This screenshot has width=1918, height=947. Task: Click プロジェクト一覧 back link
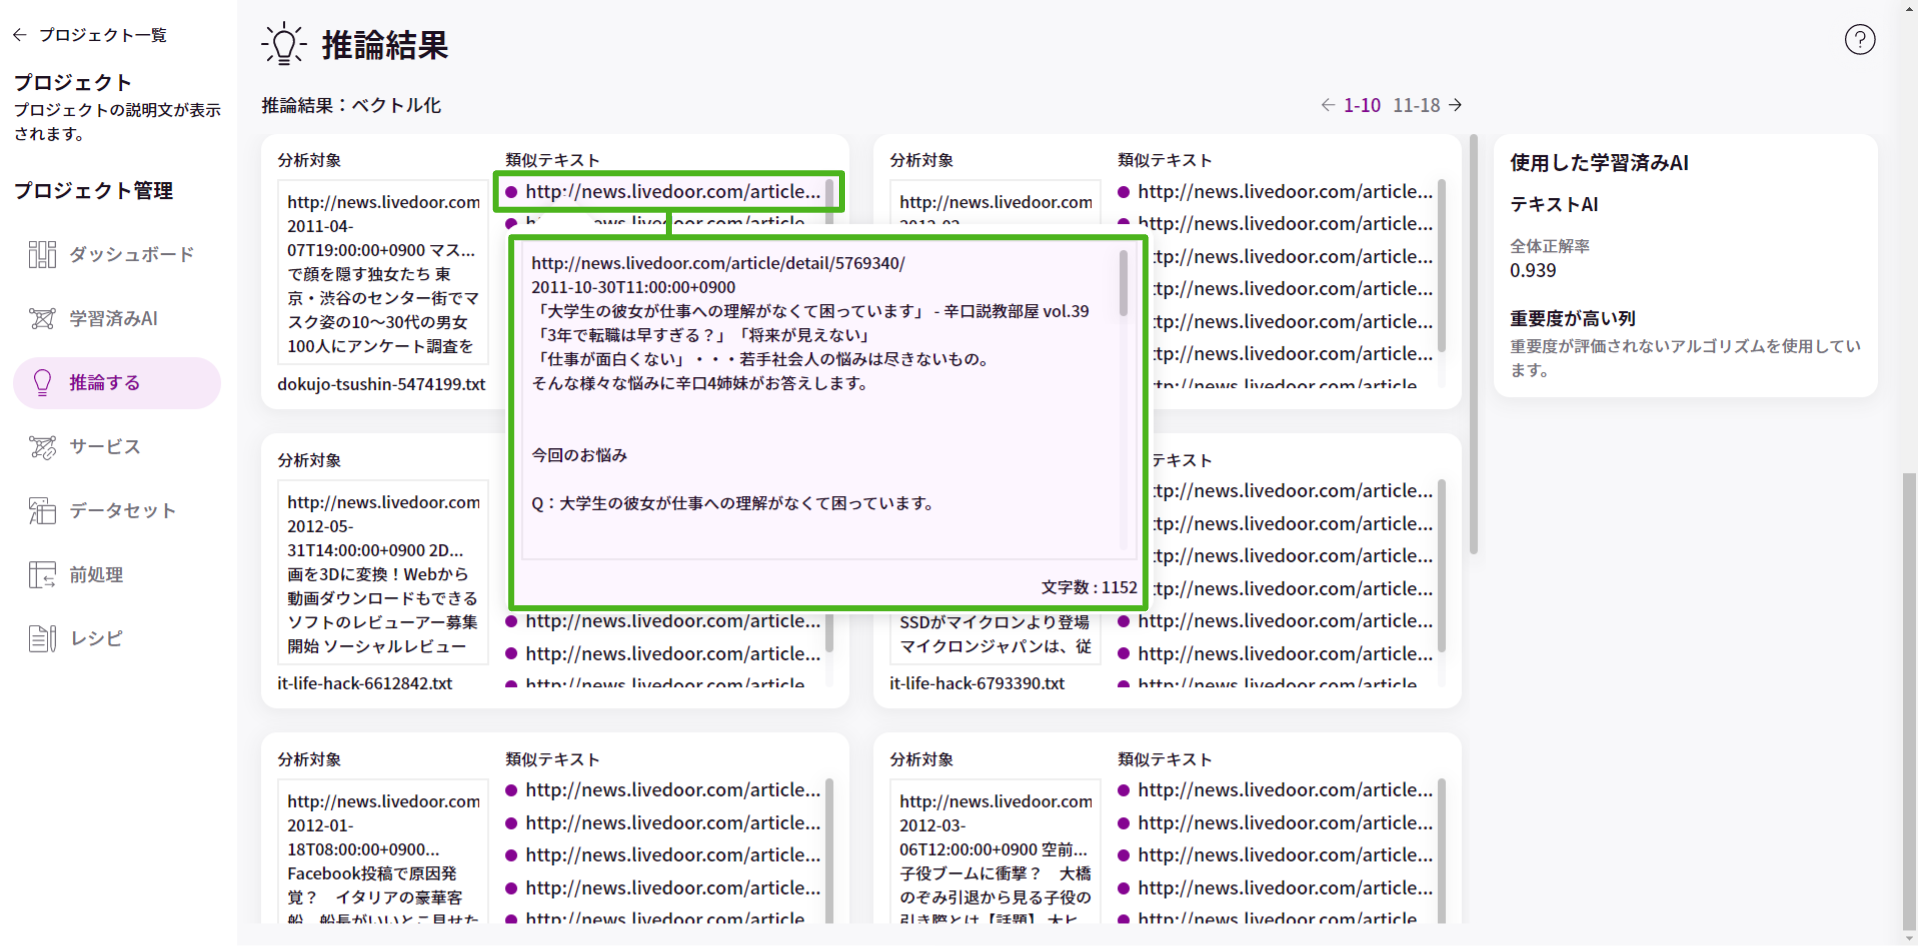click(x=103, y=35)
